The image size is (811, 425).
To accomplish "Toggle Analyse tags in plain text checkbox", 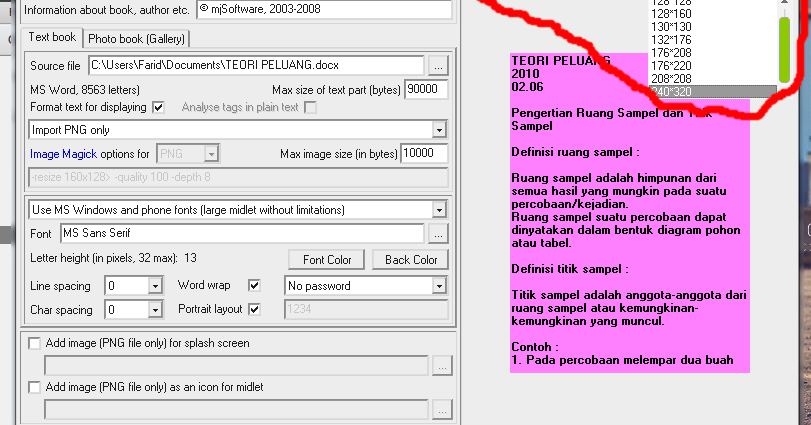I will coord(310,108).
